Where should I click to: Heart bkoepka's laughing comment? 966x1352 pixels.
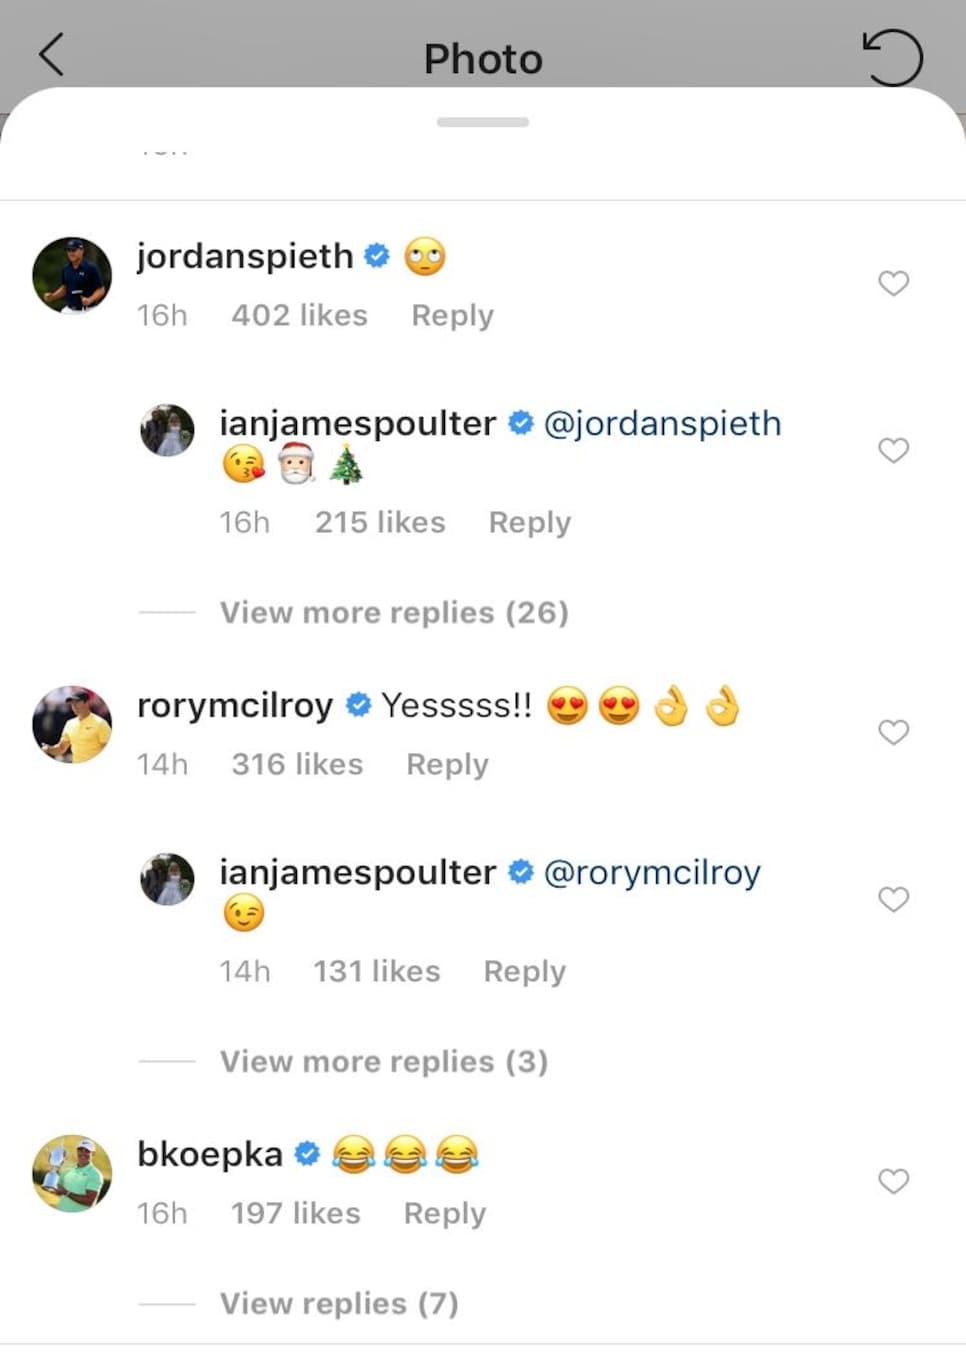click(893, 1181)
